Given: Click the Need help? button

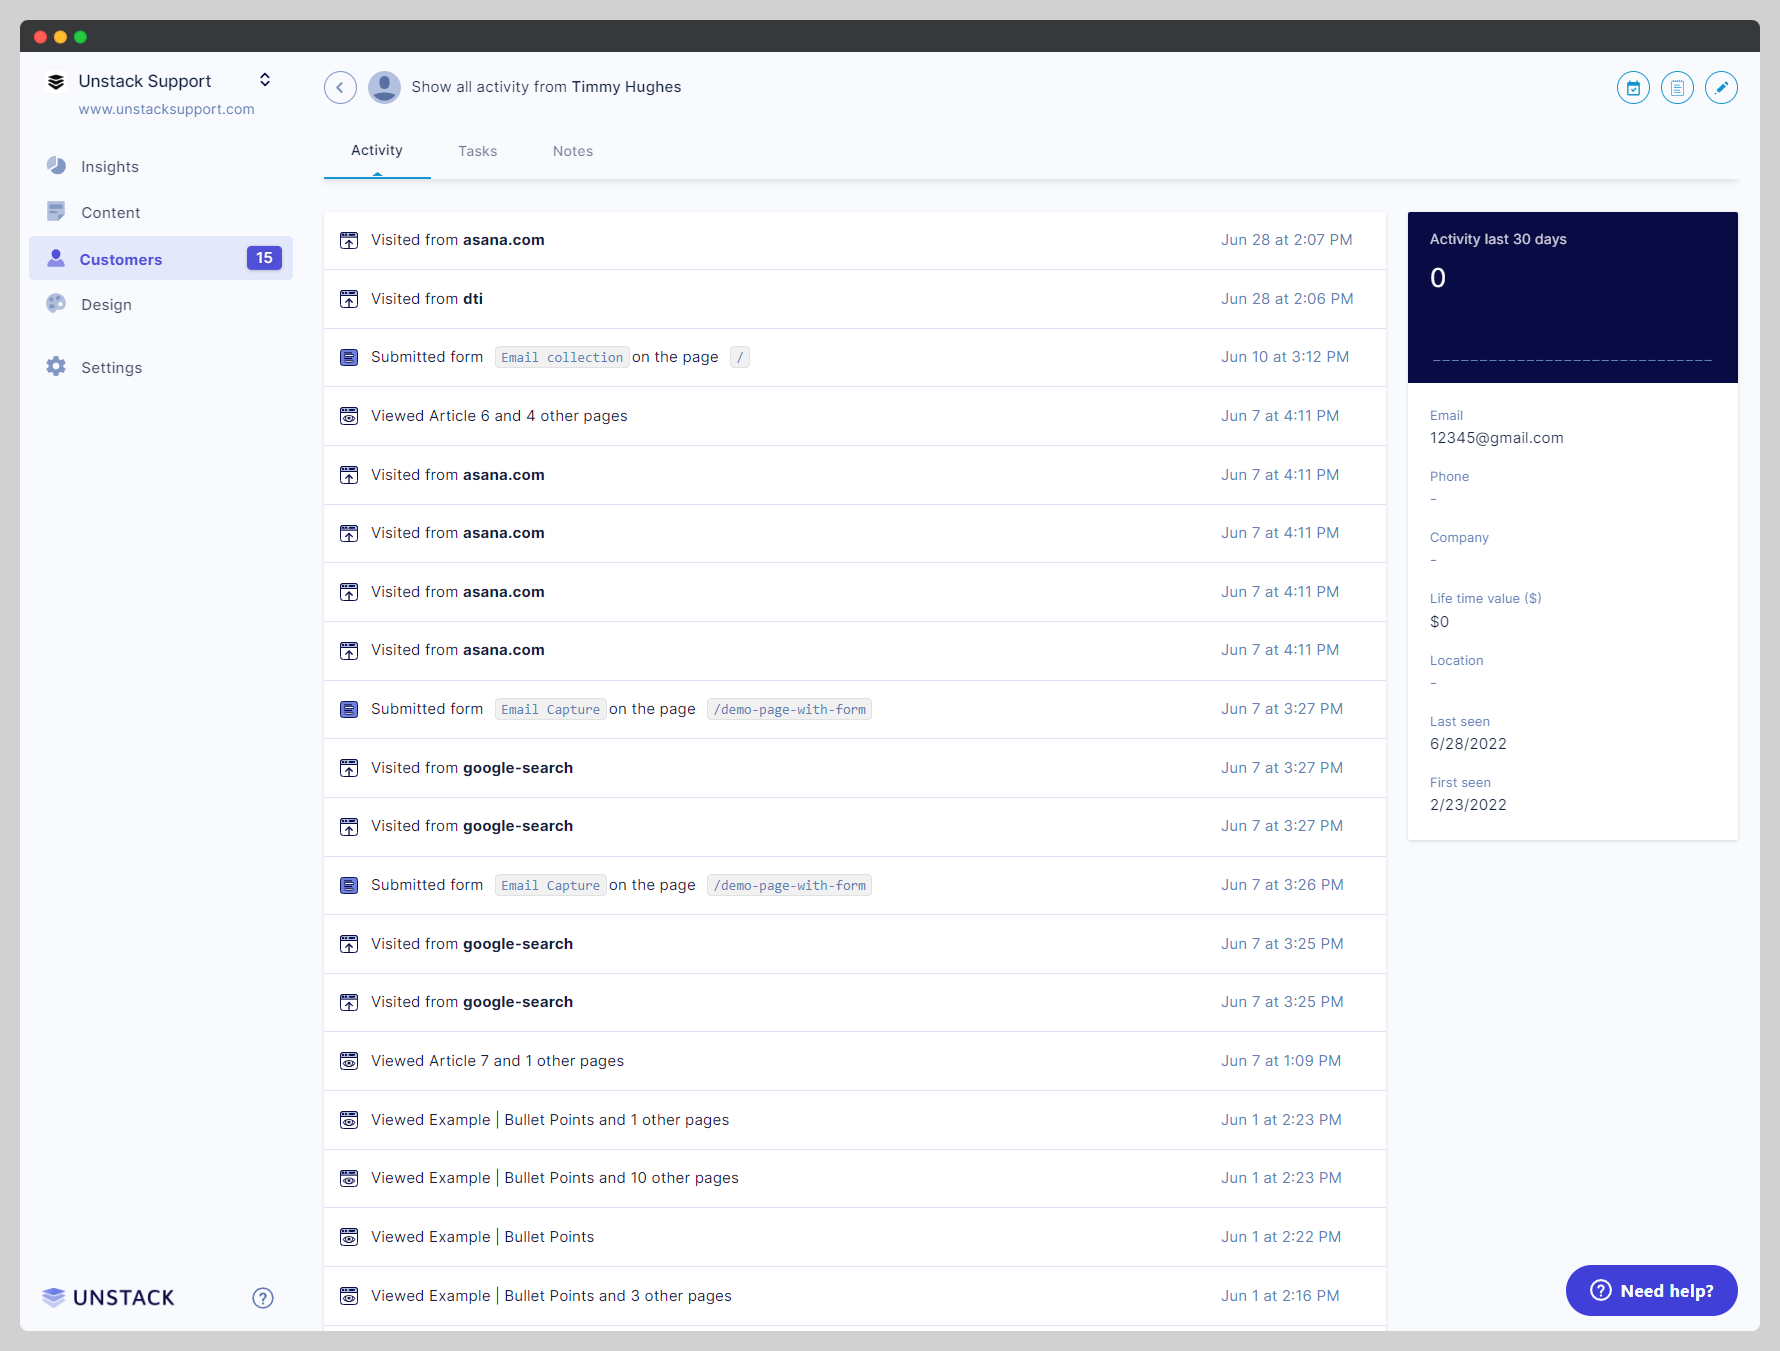Looking at the screenshot, I should click(x=1650, y=1290).
